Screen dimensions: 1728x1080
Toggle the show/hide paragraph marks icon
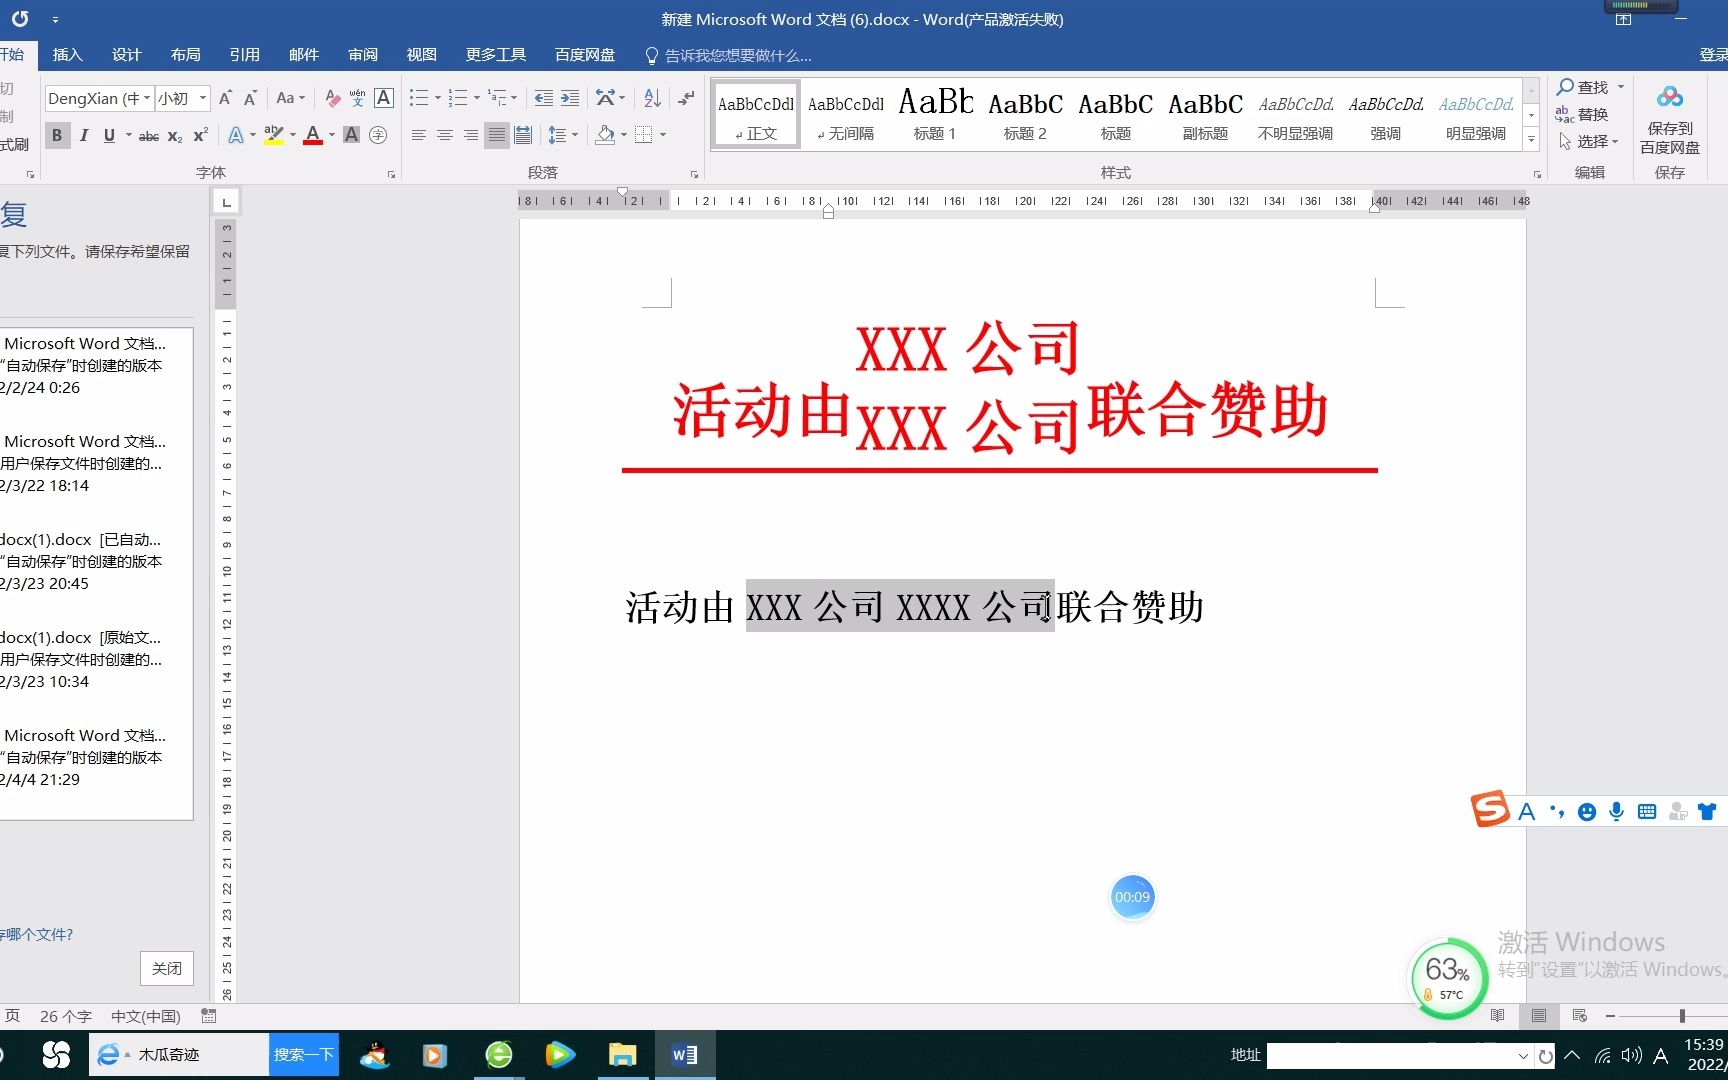[x=685, y=97]
